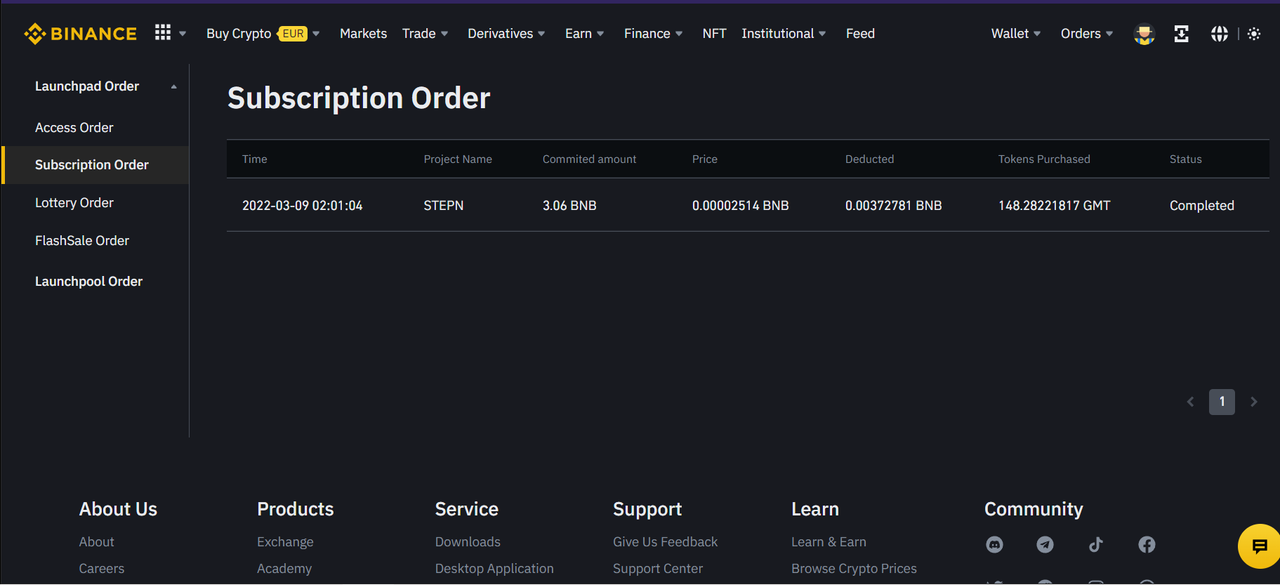This screenshot has height=585, width=1280.
Task: Click the 0.00372781 BNB deducted cell
Action: 893,206
